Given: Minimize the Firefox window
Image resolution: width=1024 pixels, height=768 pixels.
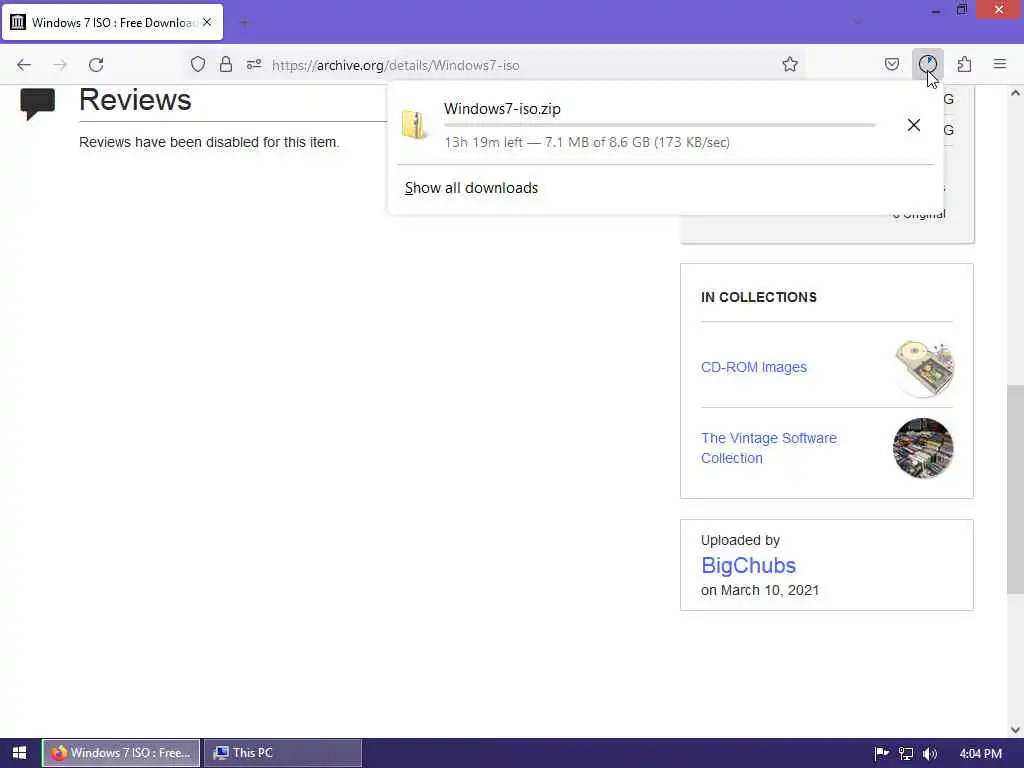Looking at the screenshot, I should click(x=936, y=10).
